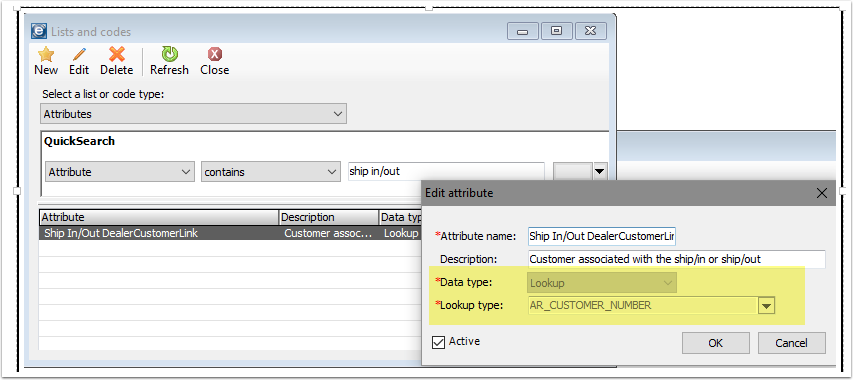Close the Lists and codes window
The image size is (853, 380).
tap(590, 31)
